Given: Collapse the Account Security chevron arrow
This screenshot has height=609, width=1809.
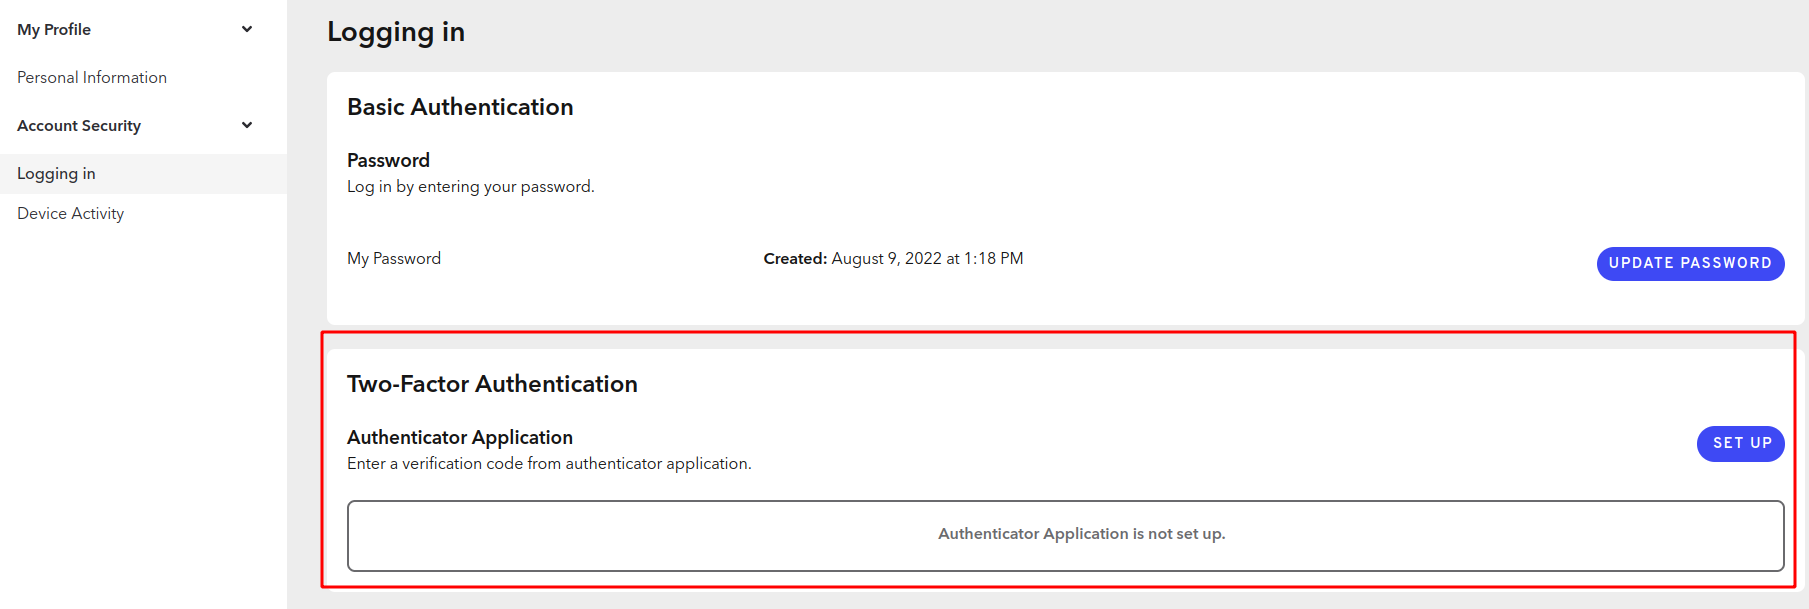Looking at the screenshot, I should click(247, 125).
